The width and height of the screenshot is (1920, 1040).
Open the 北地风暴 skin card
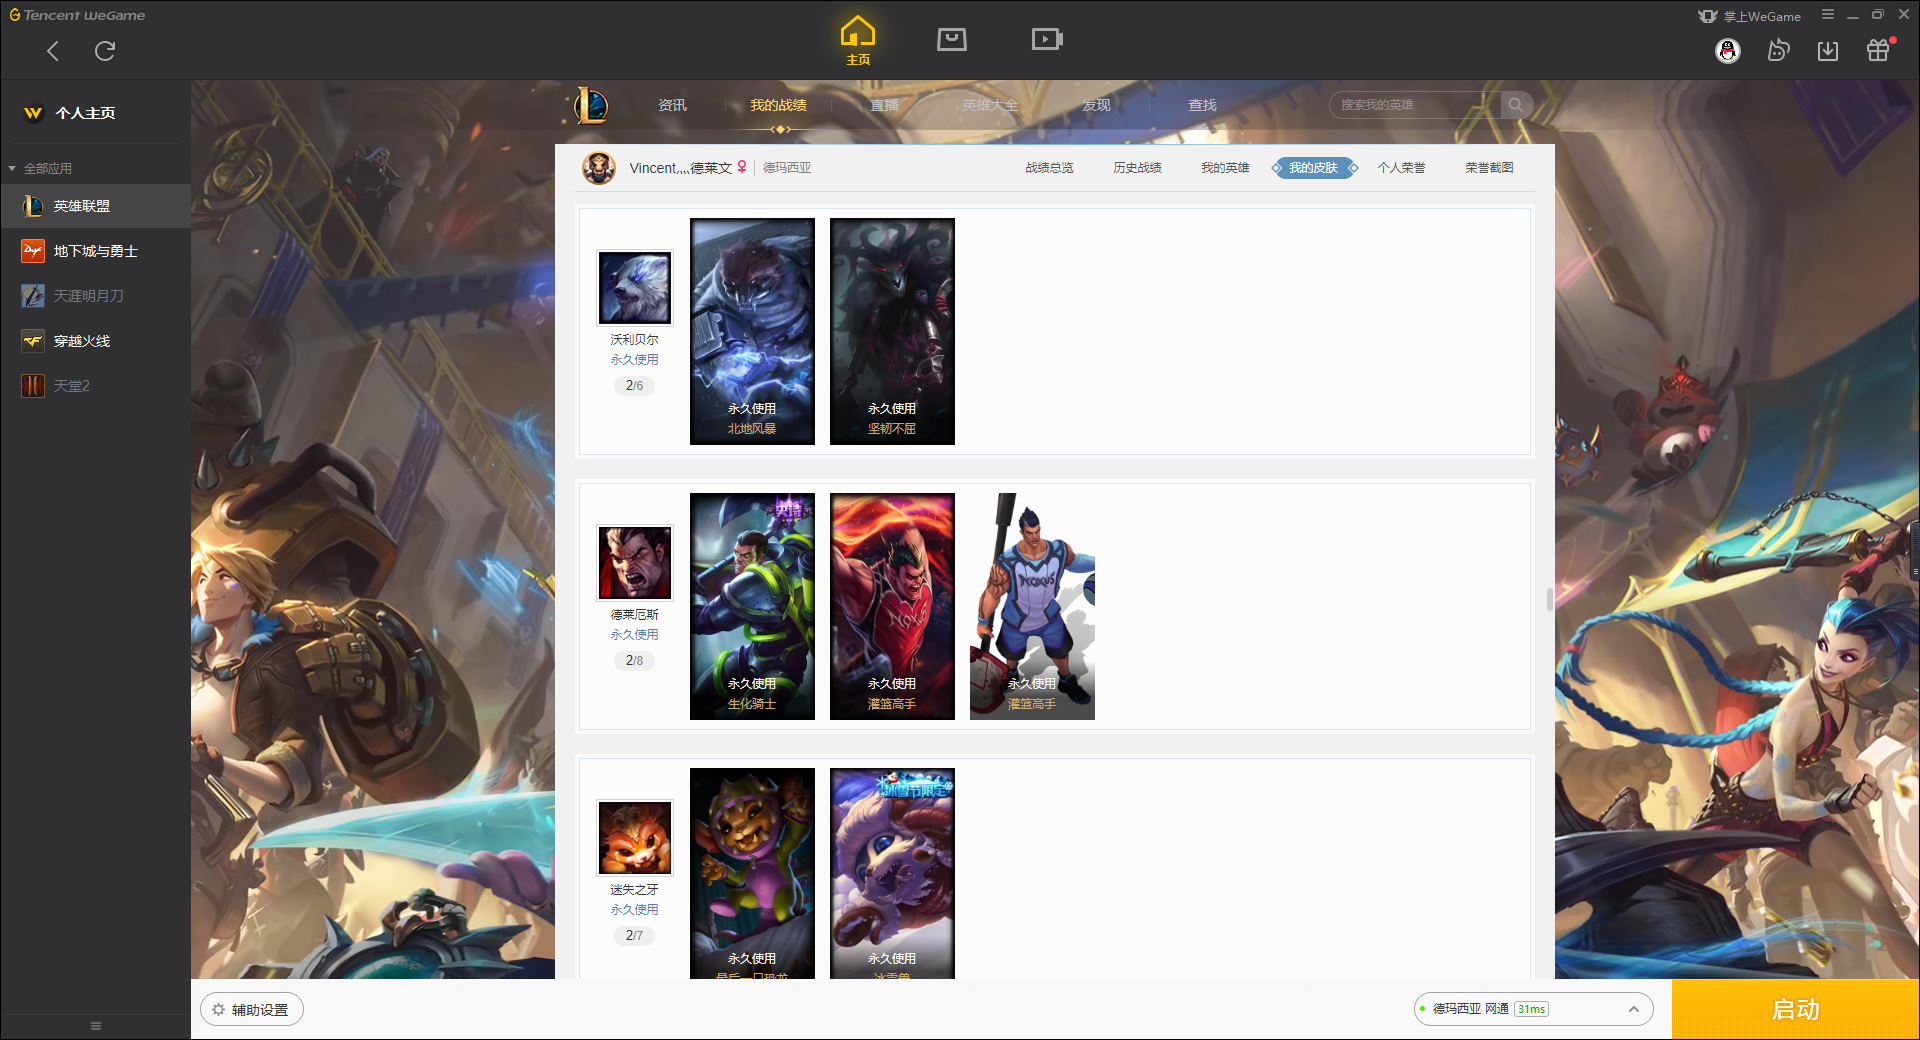tap(752, 331)
